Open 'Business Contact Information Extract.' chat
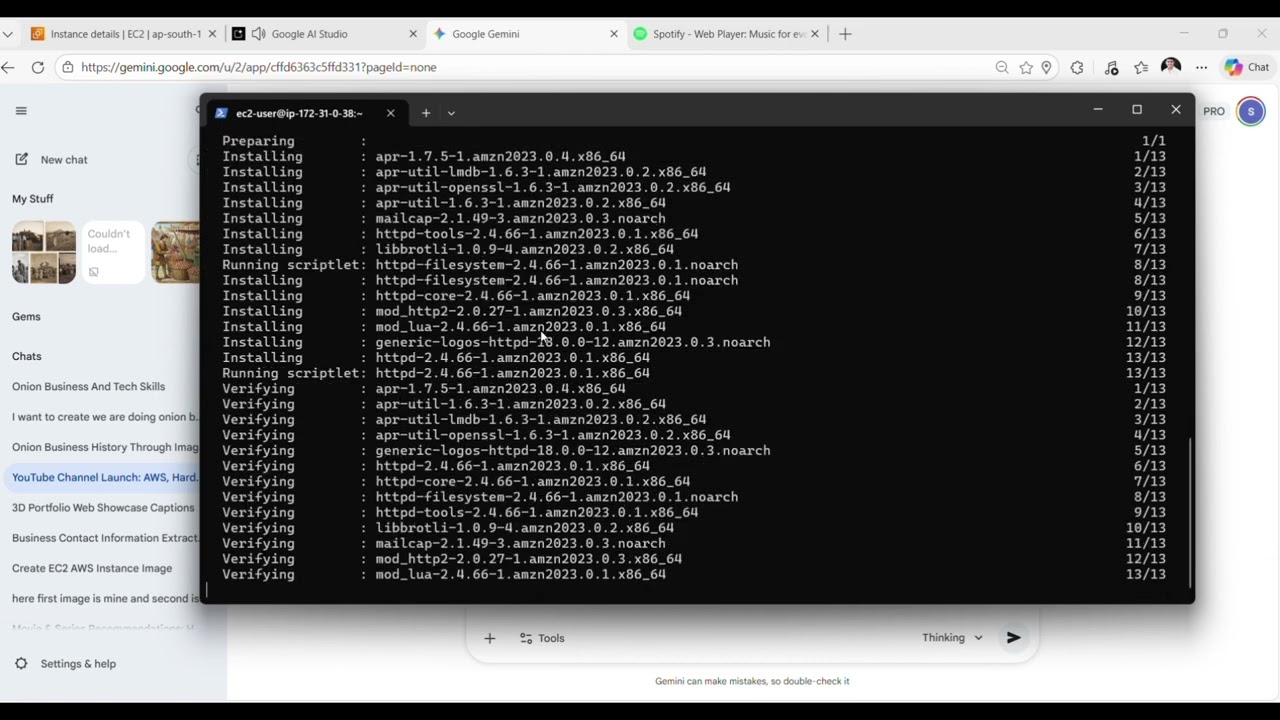This screenshot has height=720, width=1280. 105,538
